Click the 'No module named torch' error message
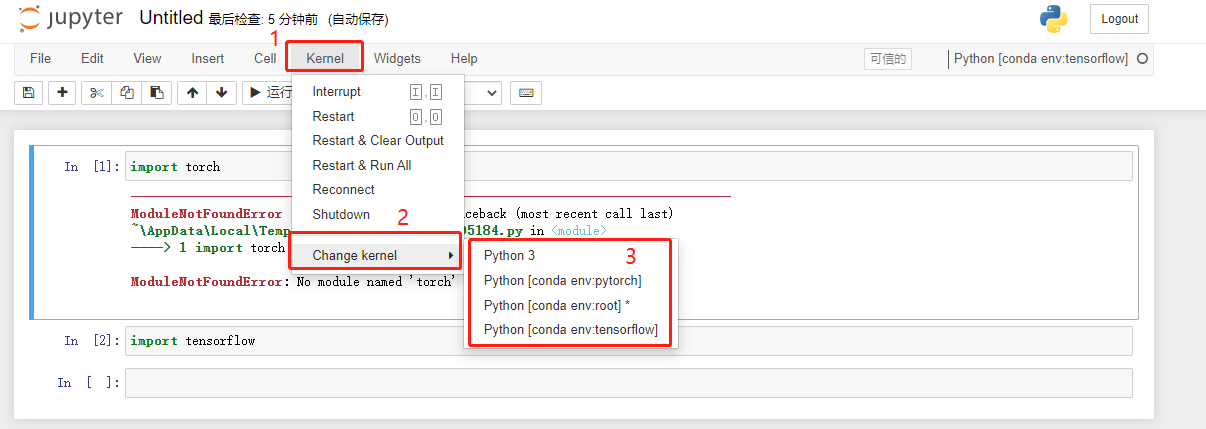 click(376, 282)
